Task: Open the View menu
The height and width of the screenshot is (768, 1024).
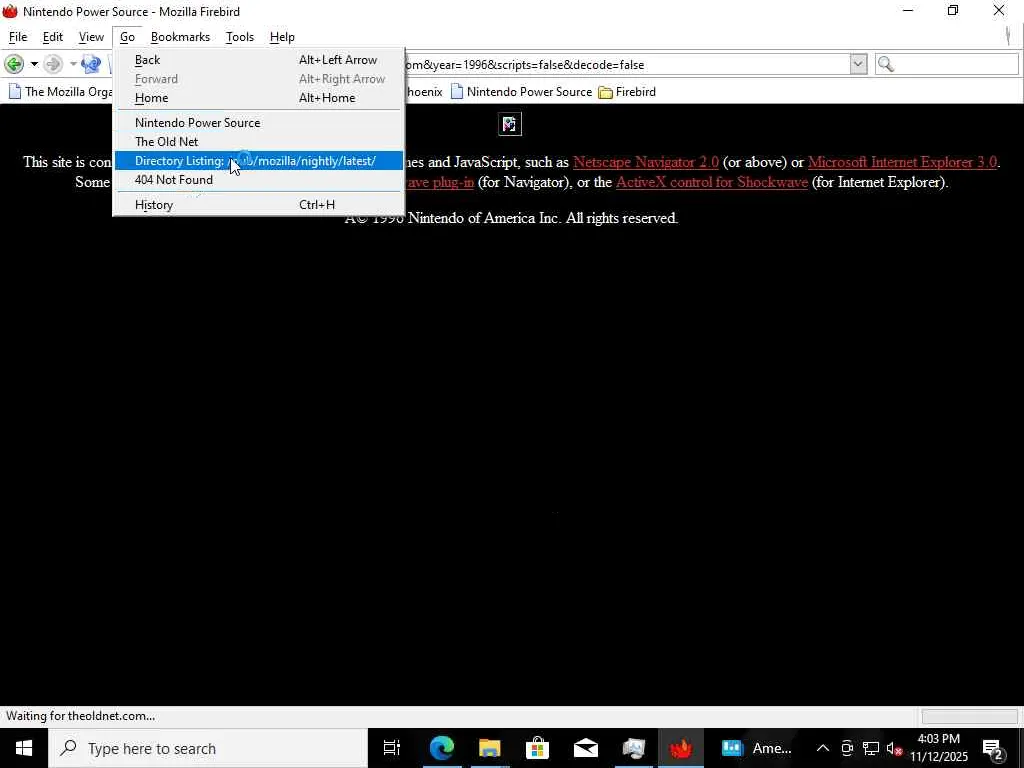Action: [x=91, y=37]
